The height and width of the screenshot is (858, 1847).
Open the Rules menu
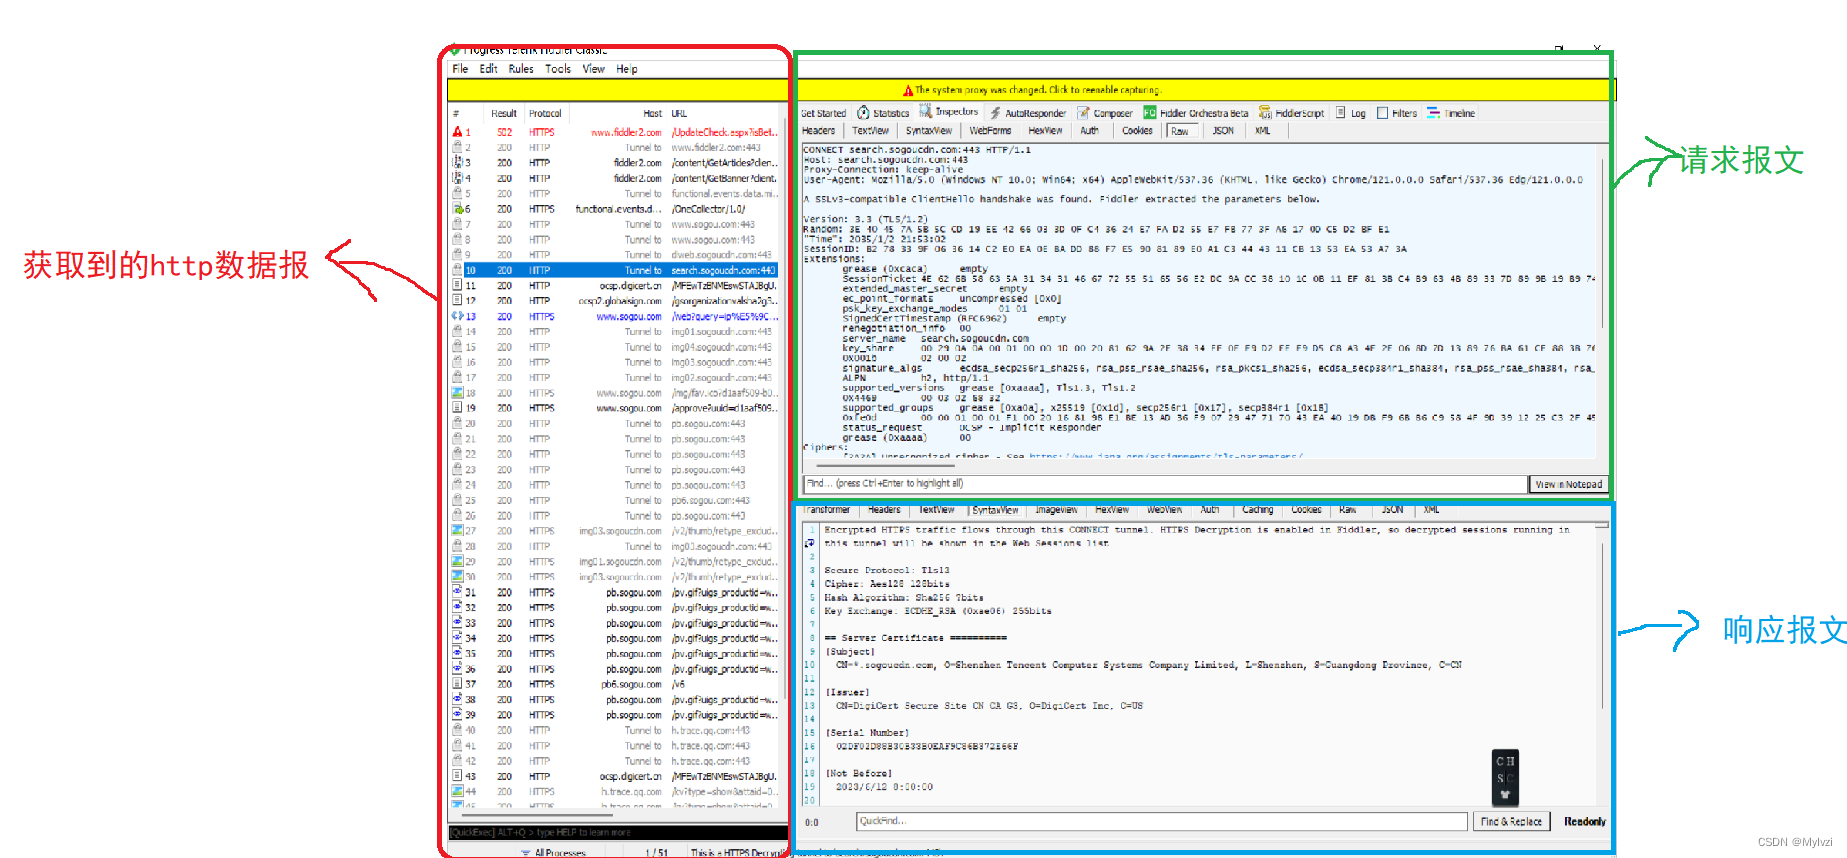pyautogui.click(x=521, y=69)
